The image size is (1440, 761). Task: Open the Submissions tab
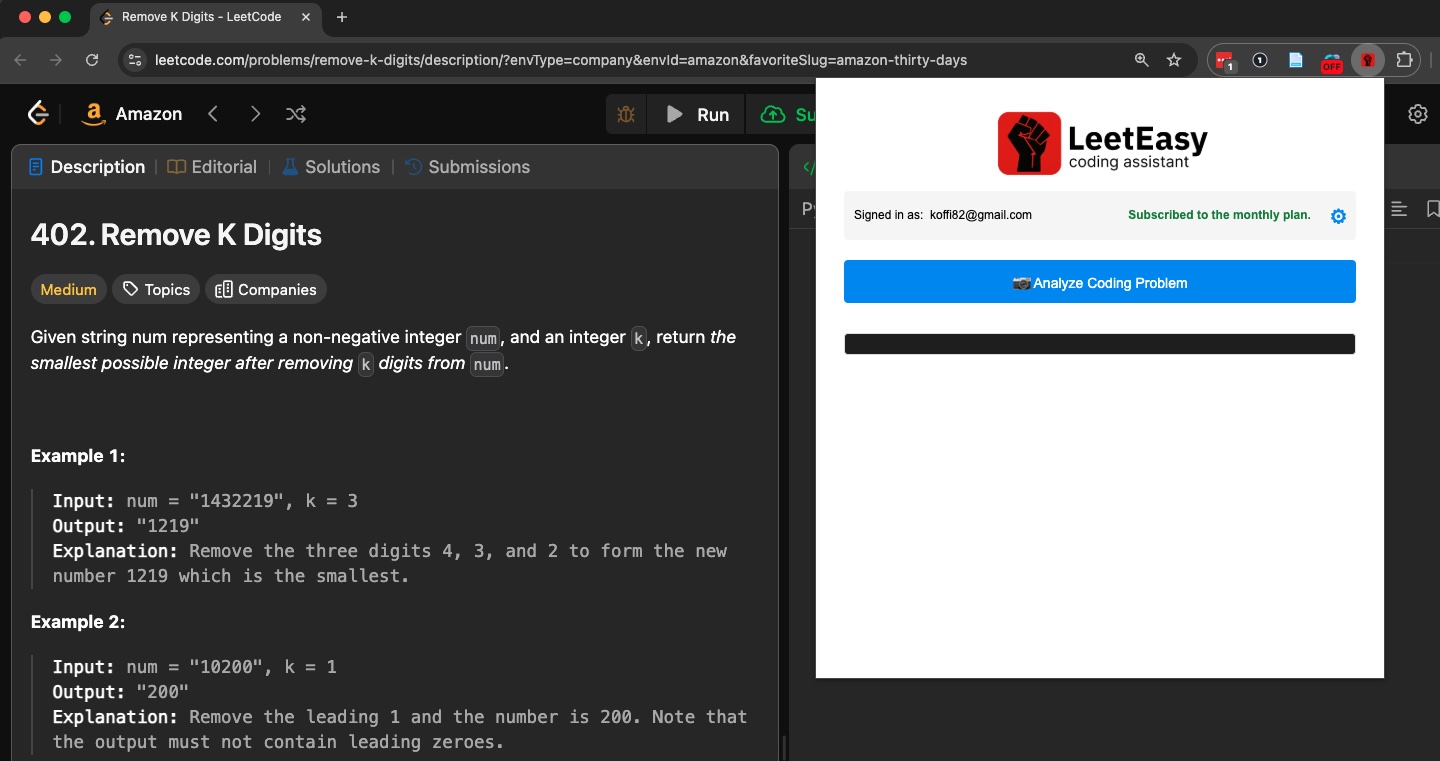[x=467, y=167]
